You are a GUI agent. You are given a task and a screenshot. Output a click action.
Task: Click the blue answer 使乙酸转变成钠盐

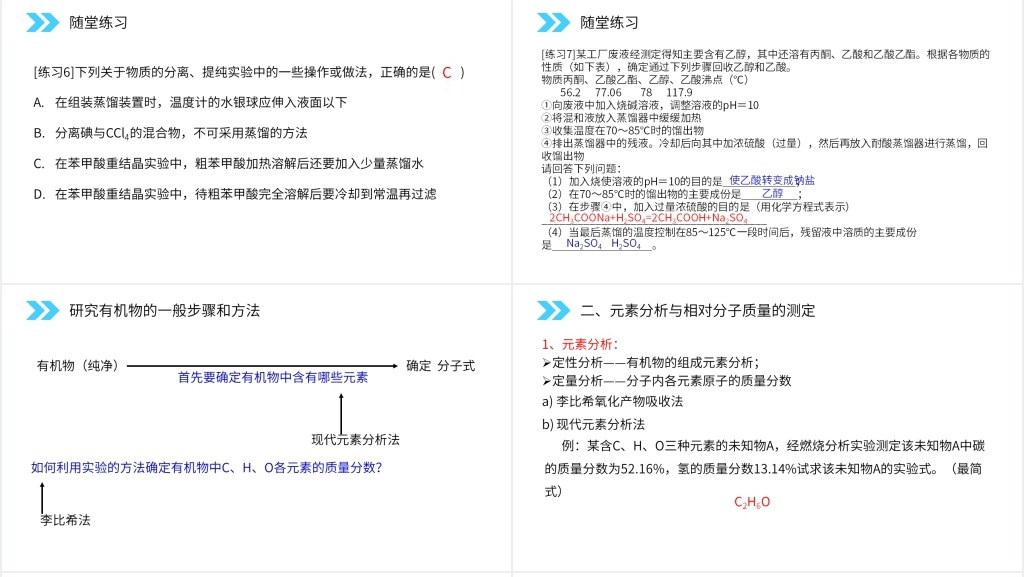tap(771, 181)
